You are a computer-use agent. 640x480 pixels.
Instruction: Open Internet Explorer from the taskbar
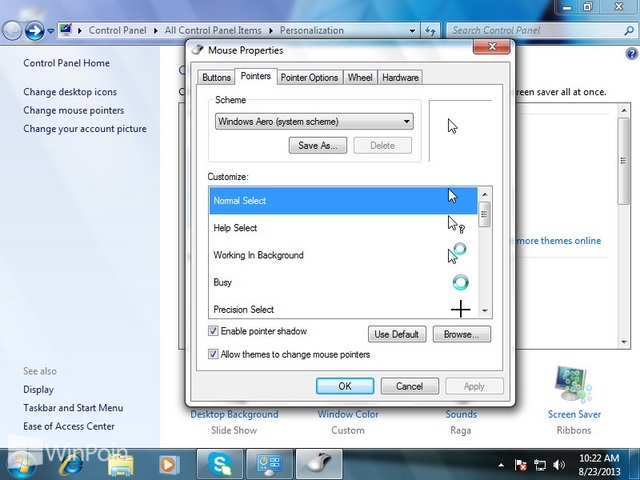click(72, 464)
